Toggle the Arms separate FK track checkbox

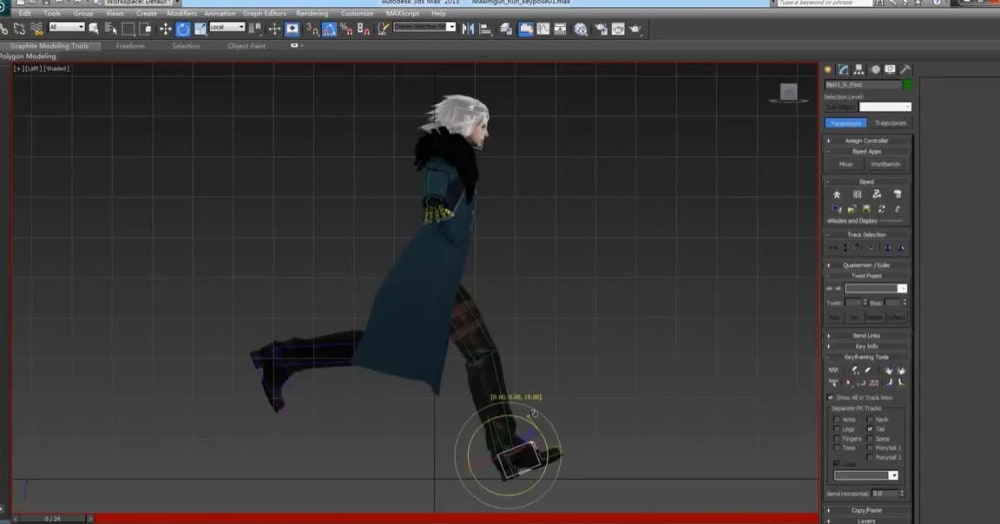[837, 419]
